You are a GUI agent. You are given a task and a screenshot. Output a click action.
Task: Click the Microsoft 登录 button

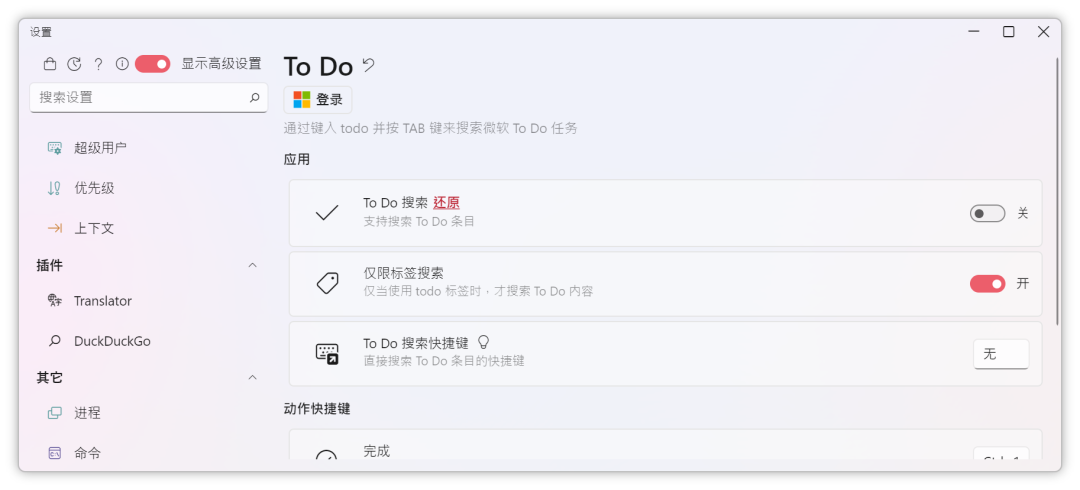tap(318, 100)
